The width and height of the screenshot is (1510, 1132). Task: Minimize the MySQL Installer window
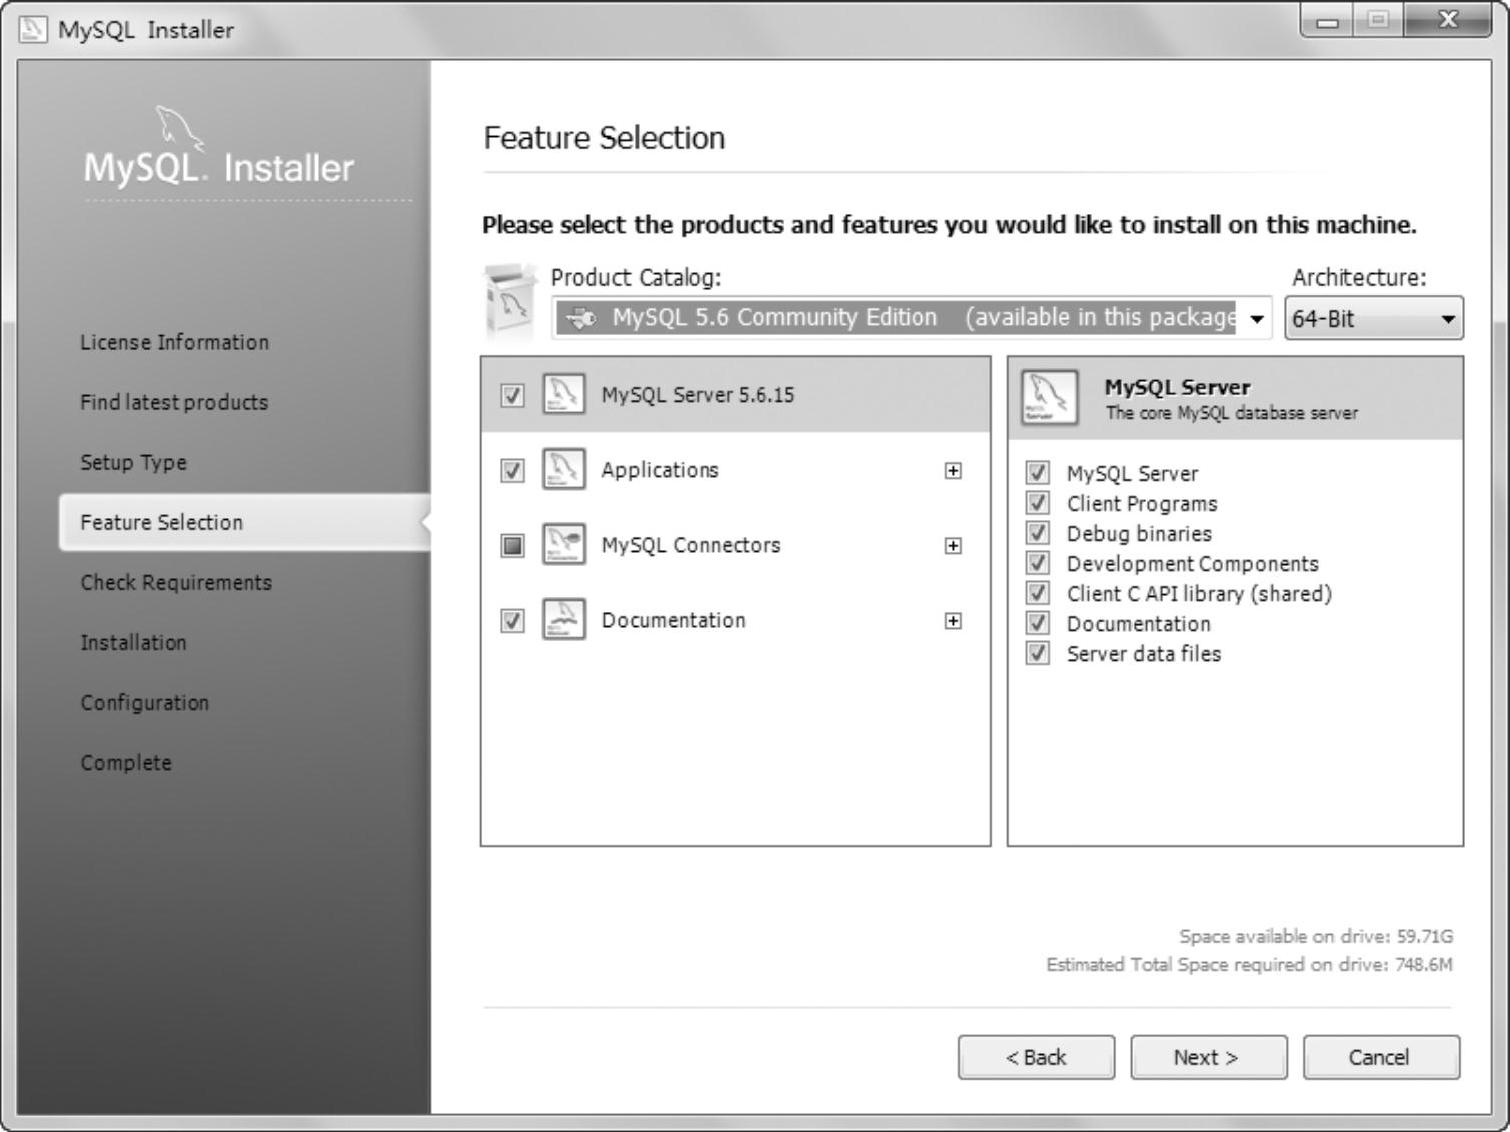click(1328, 20)
